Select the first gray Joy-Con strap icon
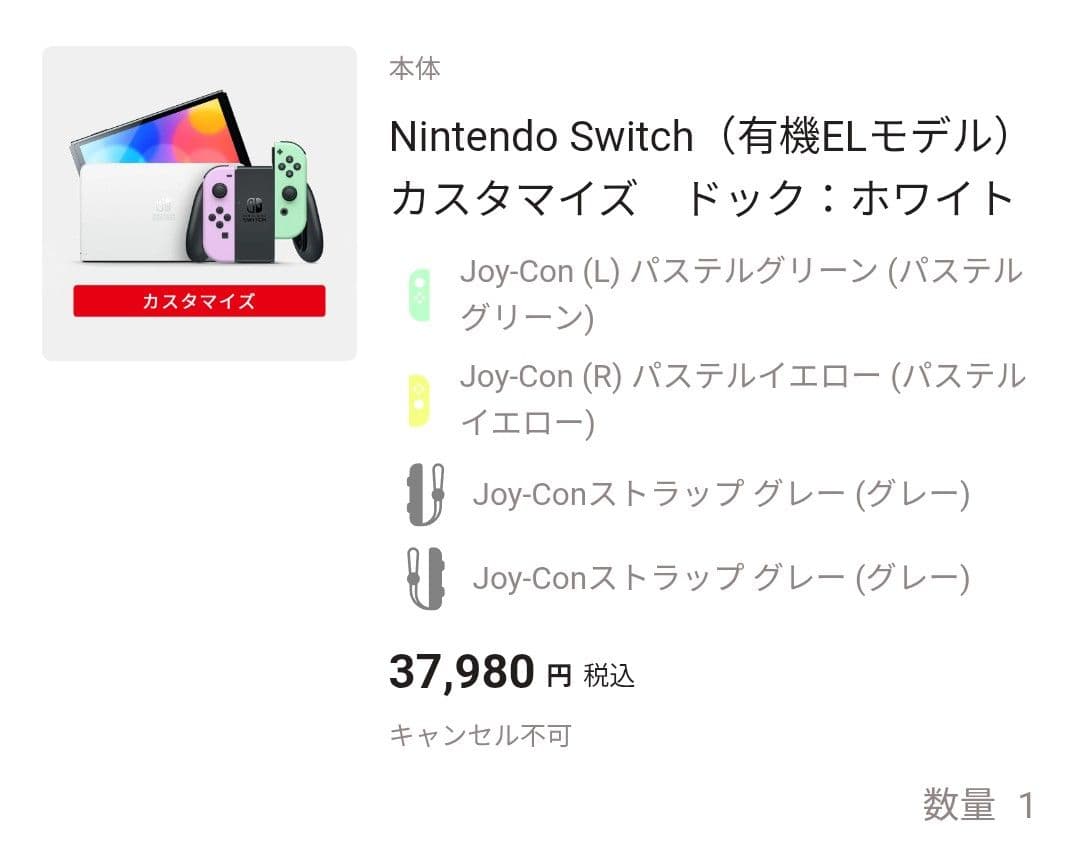This screenshot has width=1080, height=845. pyautogui.click(x=425, y=494)
